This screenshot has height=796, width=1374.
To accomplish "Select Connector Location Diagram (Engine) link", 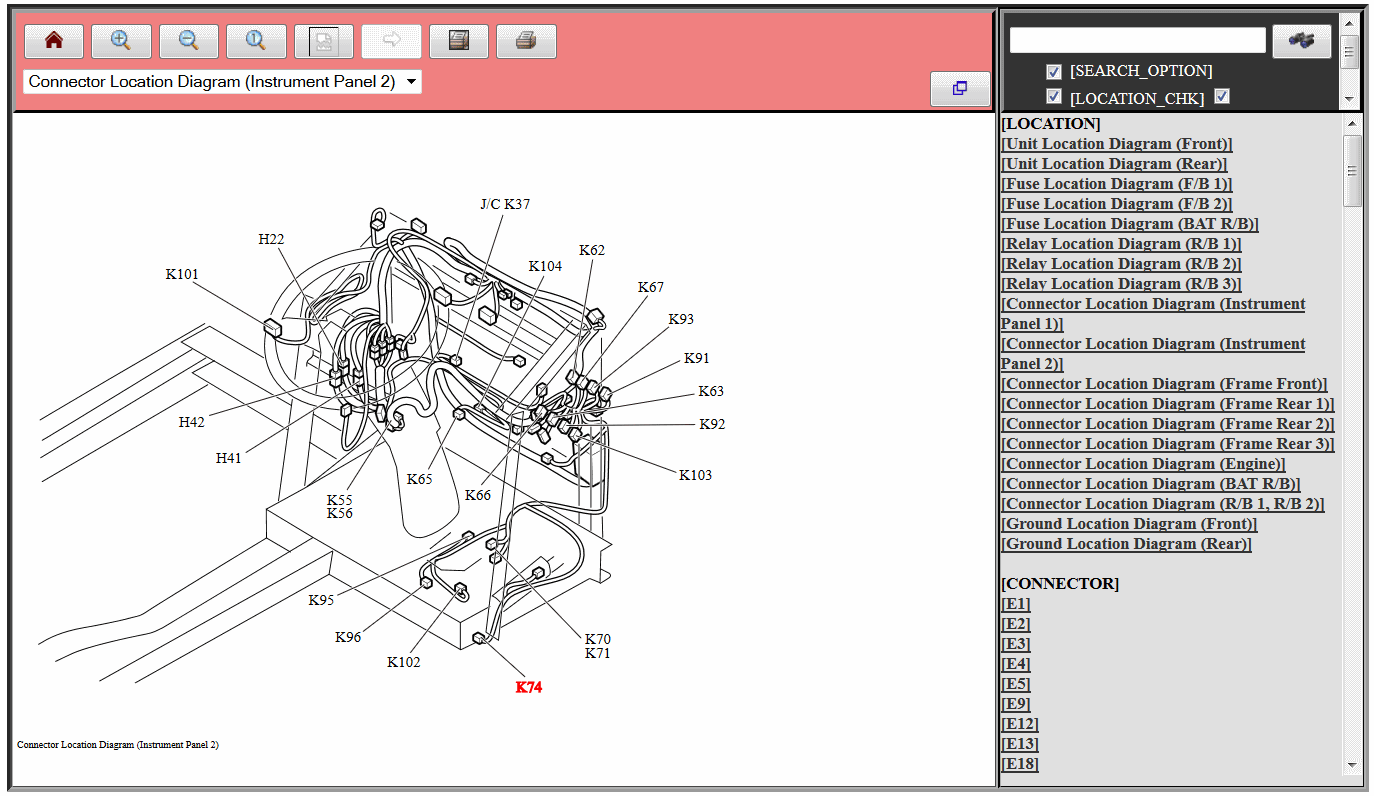I will click(x=1143, y=464).
